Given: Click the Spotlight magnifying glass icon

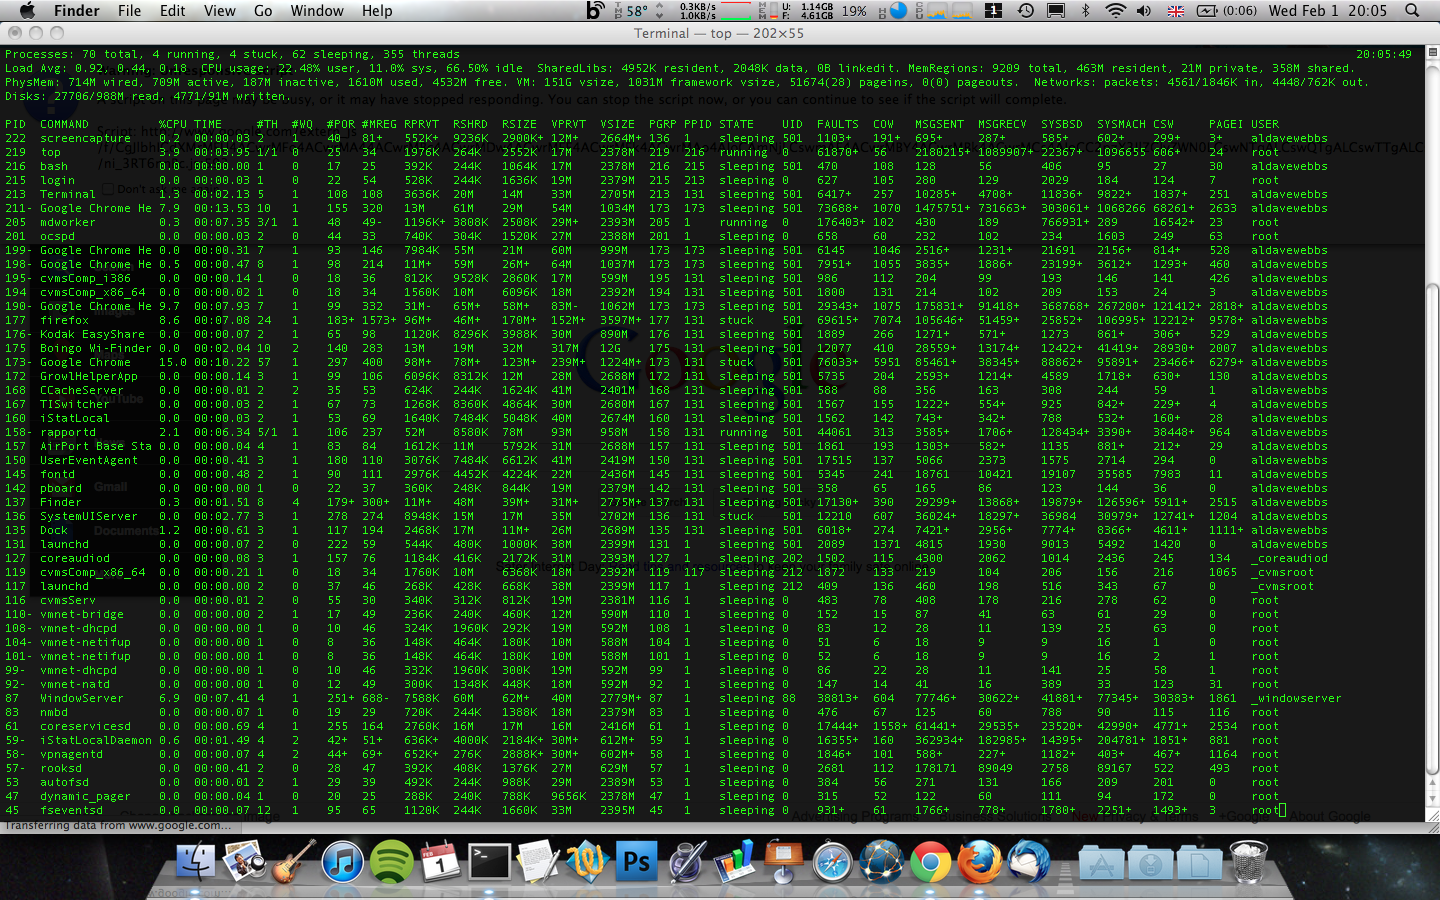Looking at the screenshot, I should tap(1412, 11).
